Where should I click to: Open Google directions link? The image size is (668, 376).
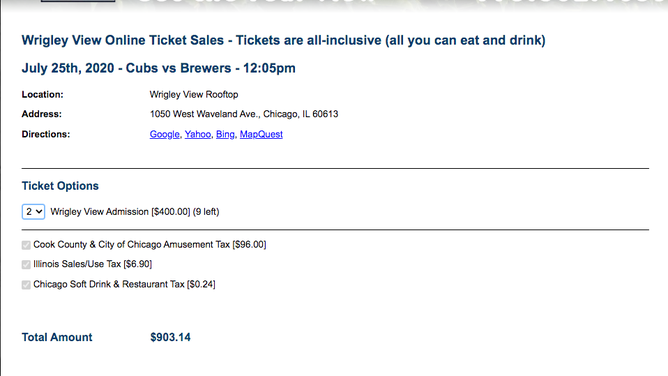[x=164, y=134]
